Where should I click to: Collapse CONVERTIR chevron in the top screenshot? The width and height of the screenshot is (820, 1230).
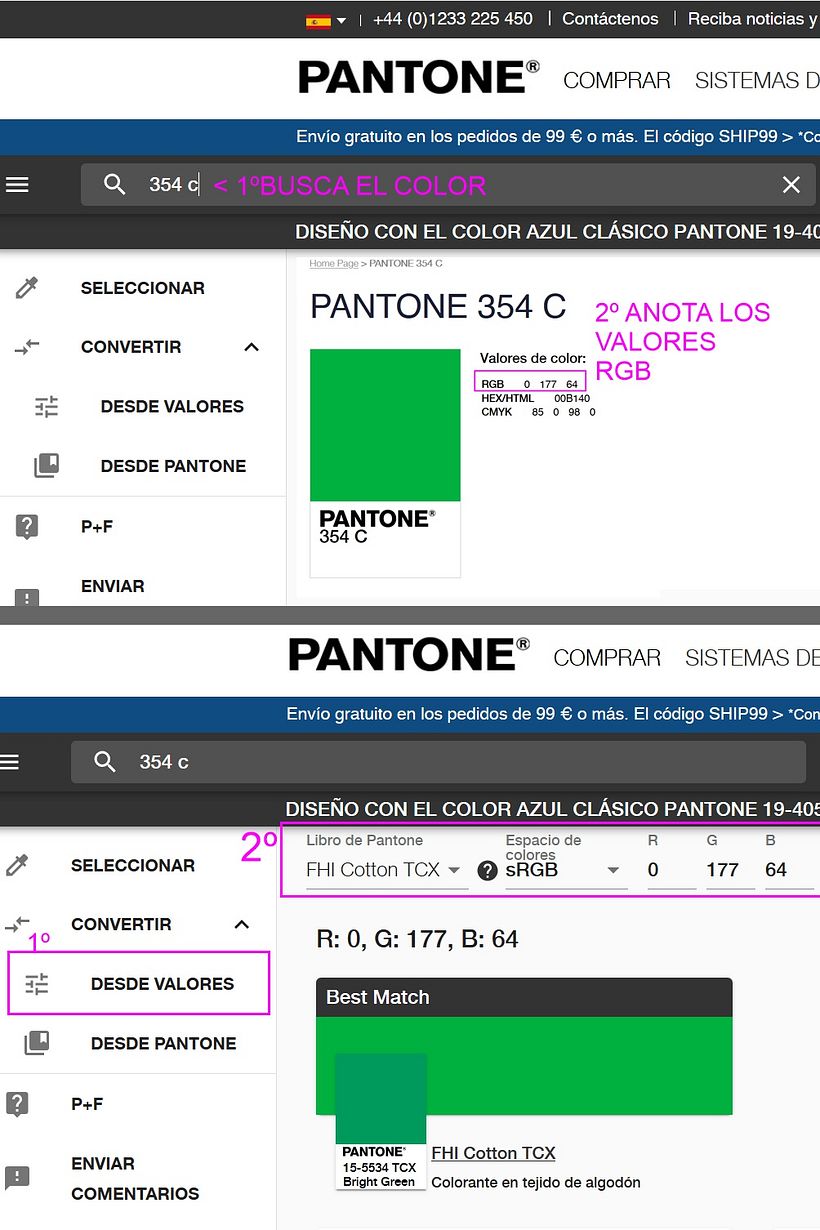click(x=251, y=347)
